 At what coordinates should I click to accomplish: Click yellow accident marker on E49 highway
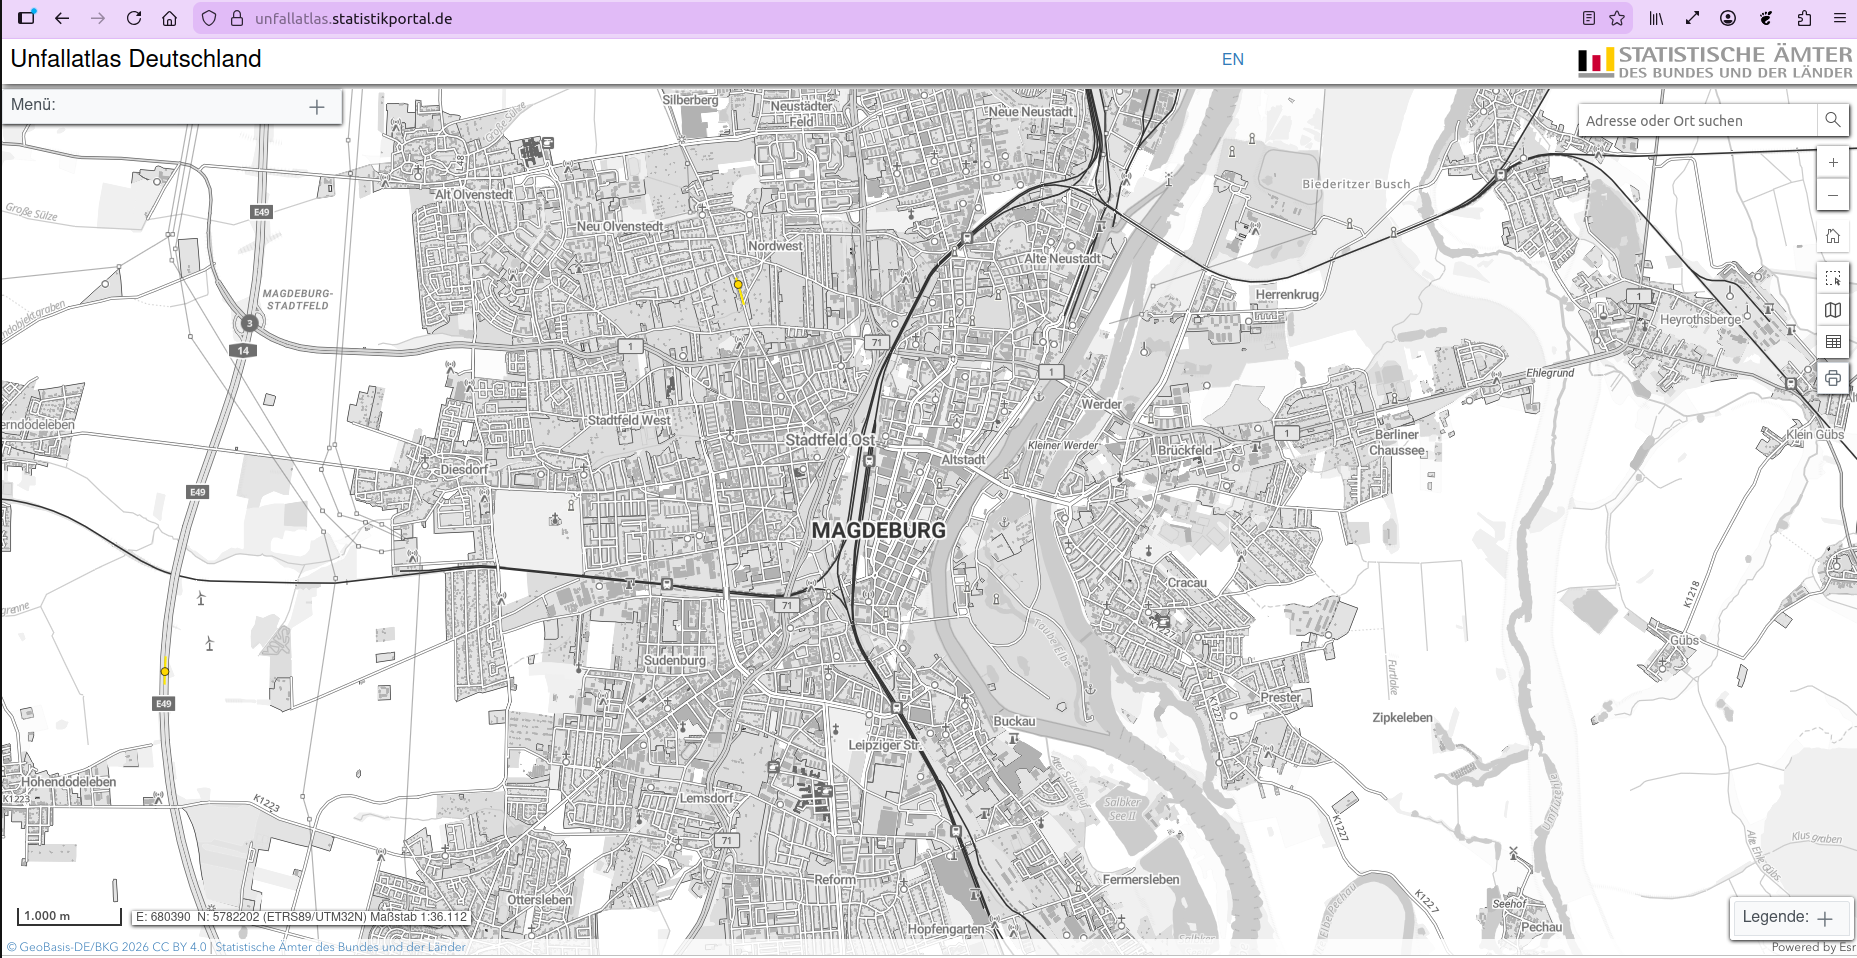pos(165,671)
